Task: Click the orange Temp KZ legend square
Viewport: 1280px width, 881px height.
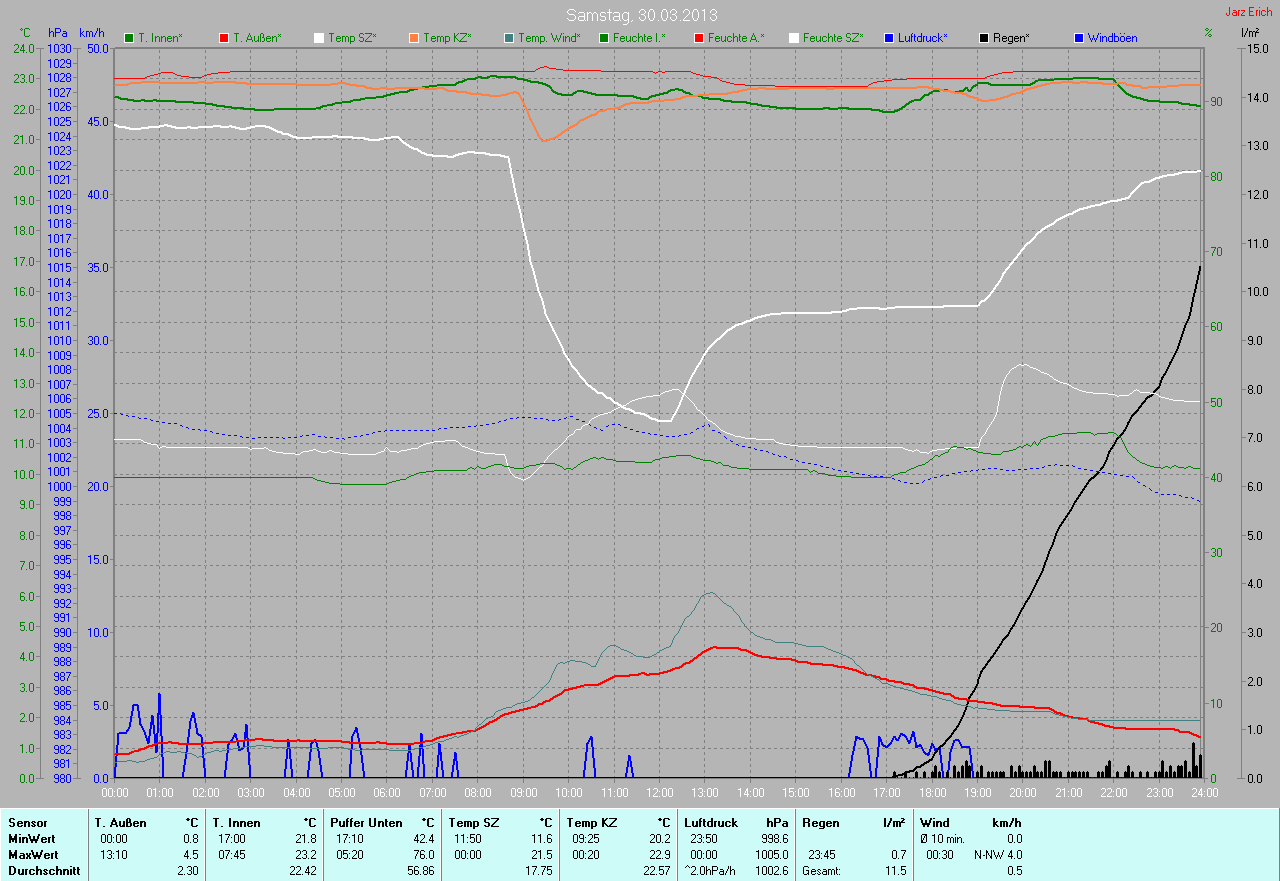Action: click(414, 38)
